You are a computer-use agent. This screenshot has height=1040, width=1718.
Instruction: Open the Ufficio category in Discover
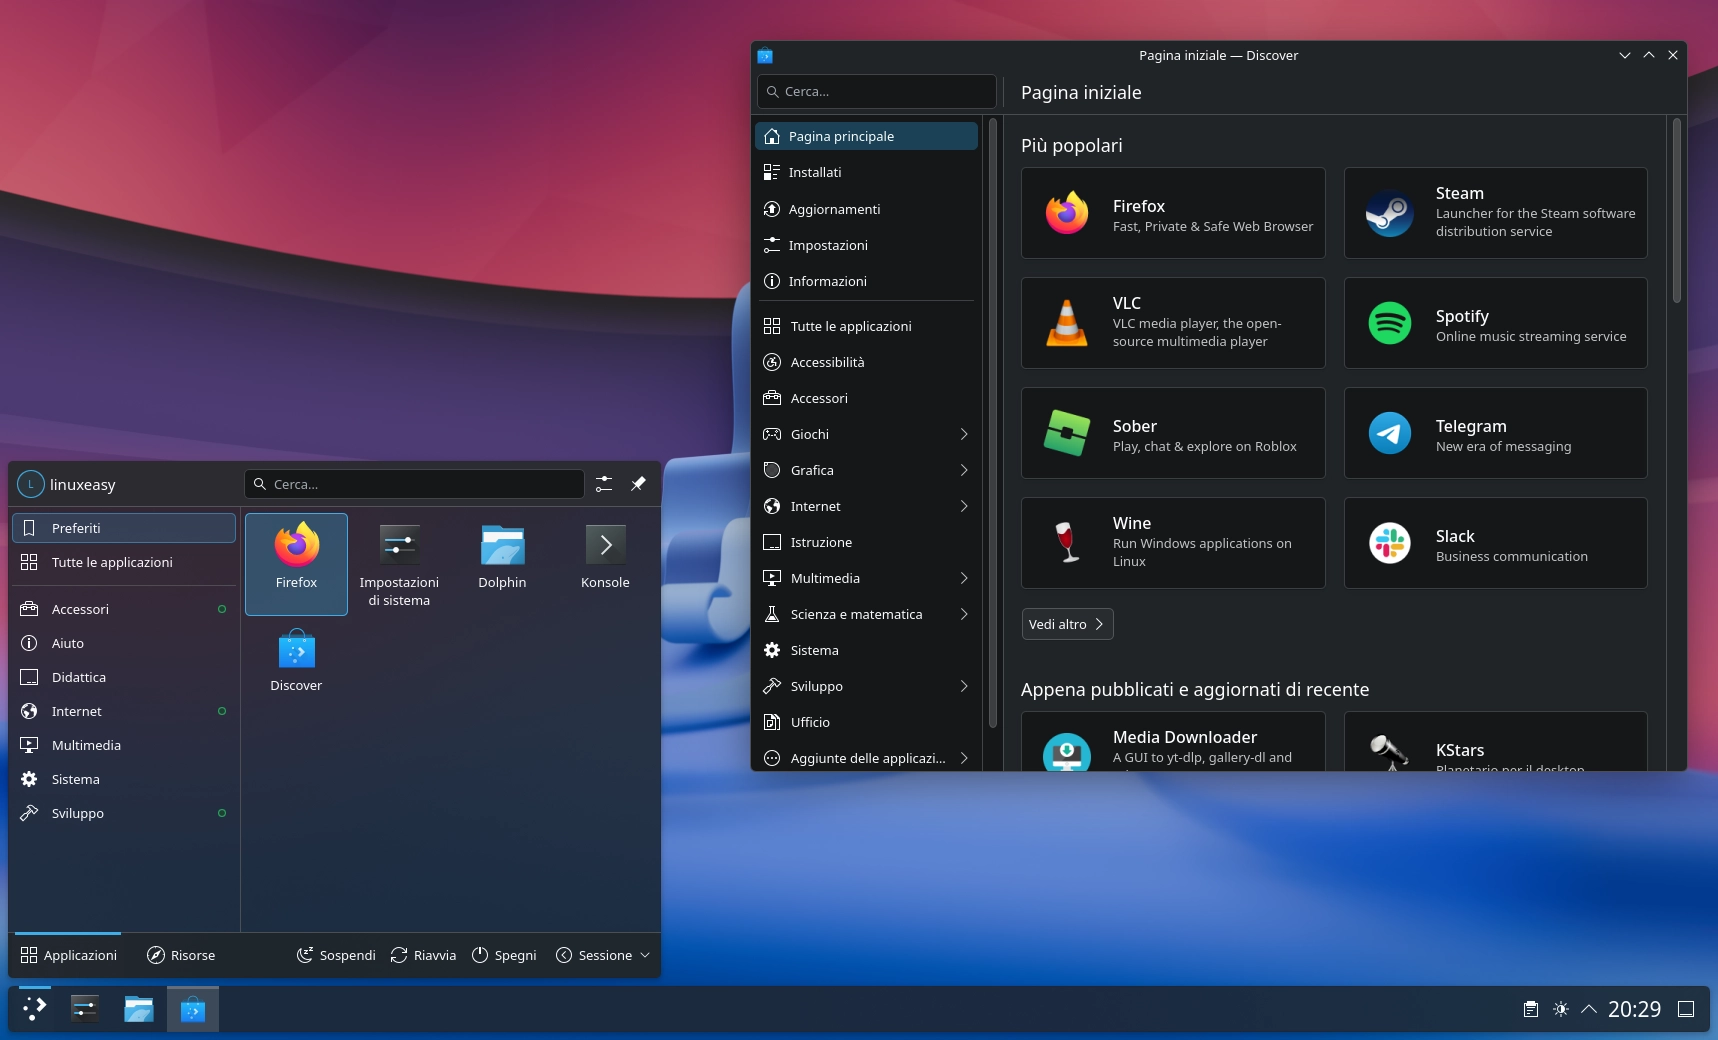pyautogui.click(x=866, y=722)
